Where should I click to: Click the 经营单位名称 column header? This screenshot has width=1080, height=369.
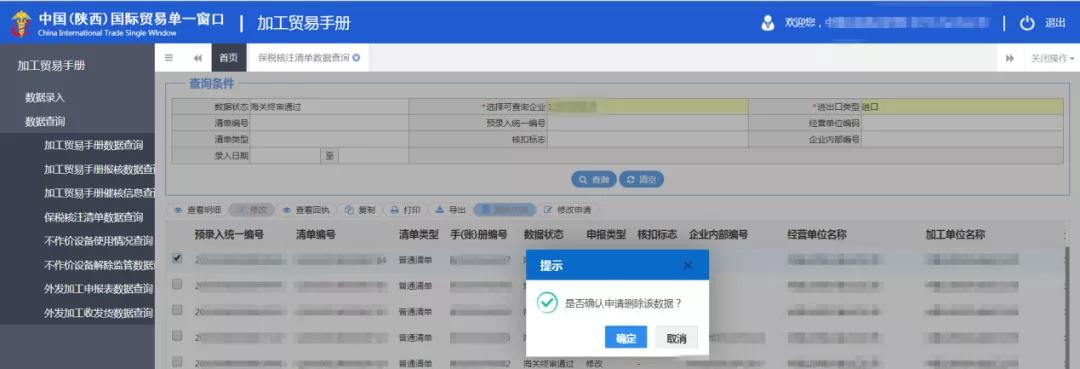click(x=817, y=235)
